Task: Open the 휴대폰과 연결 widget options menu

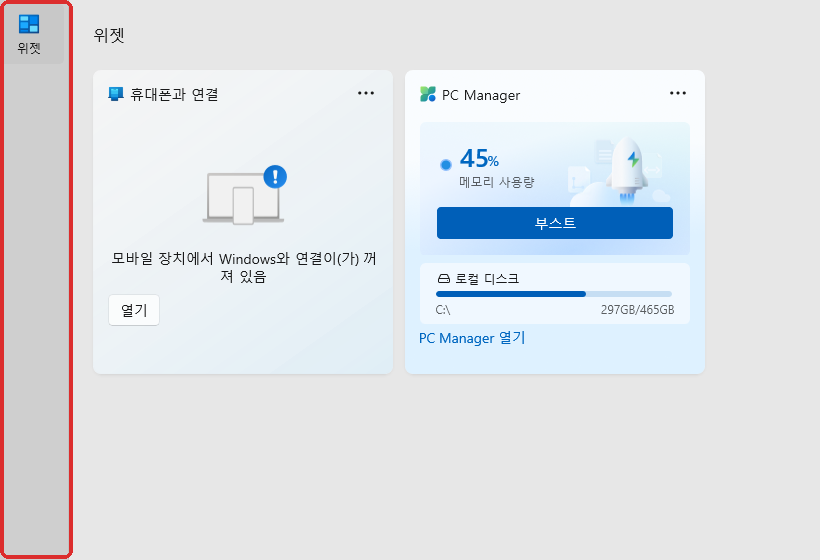Action: 366,93
